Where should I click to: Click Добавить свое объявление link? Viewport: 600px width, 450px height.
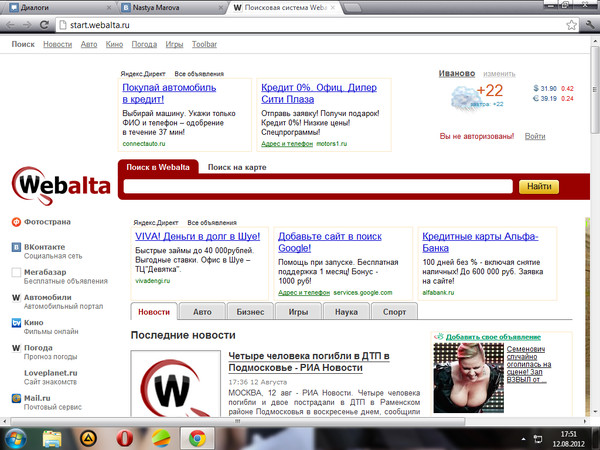pyautogui.click(x=493, y=337)
